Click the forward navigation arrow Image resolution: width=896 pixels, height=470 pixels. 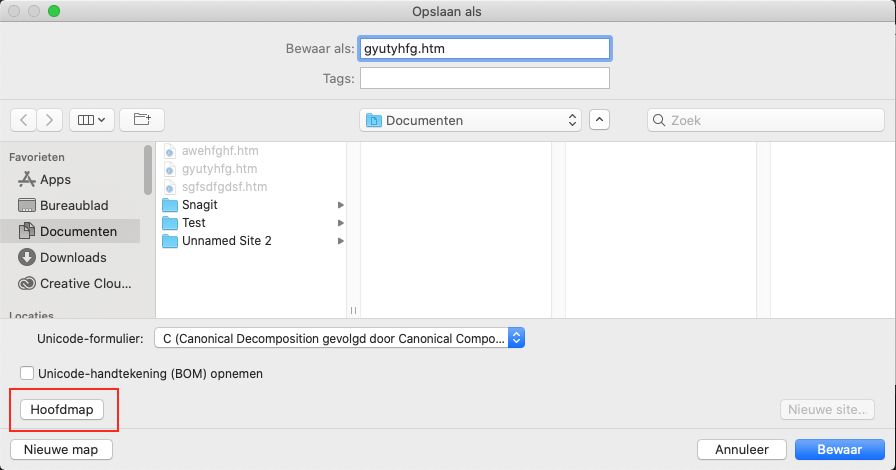tap(50, 120)
